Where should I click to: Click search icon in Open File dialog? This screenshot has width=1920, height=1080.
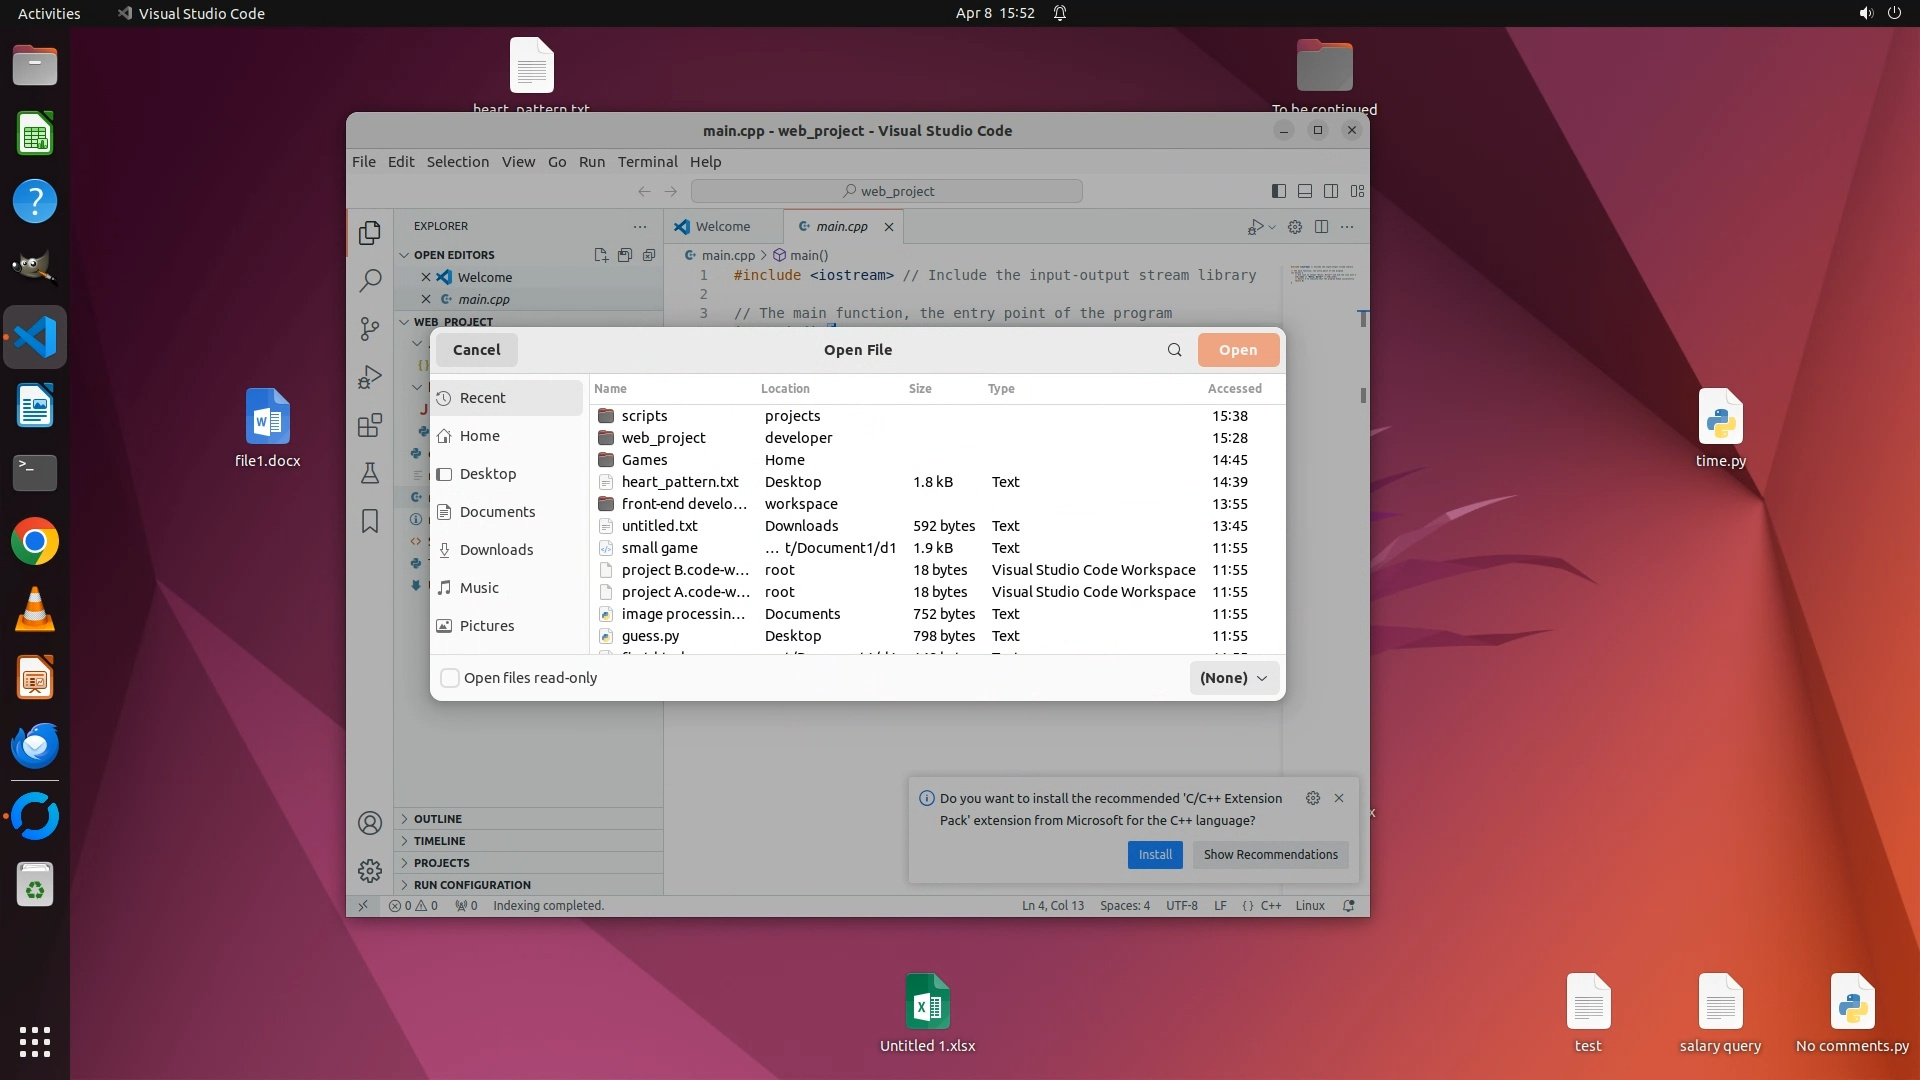click(x=1174, y=350)
